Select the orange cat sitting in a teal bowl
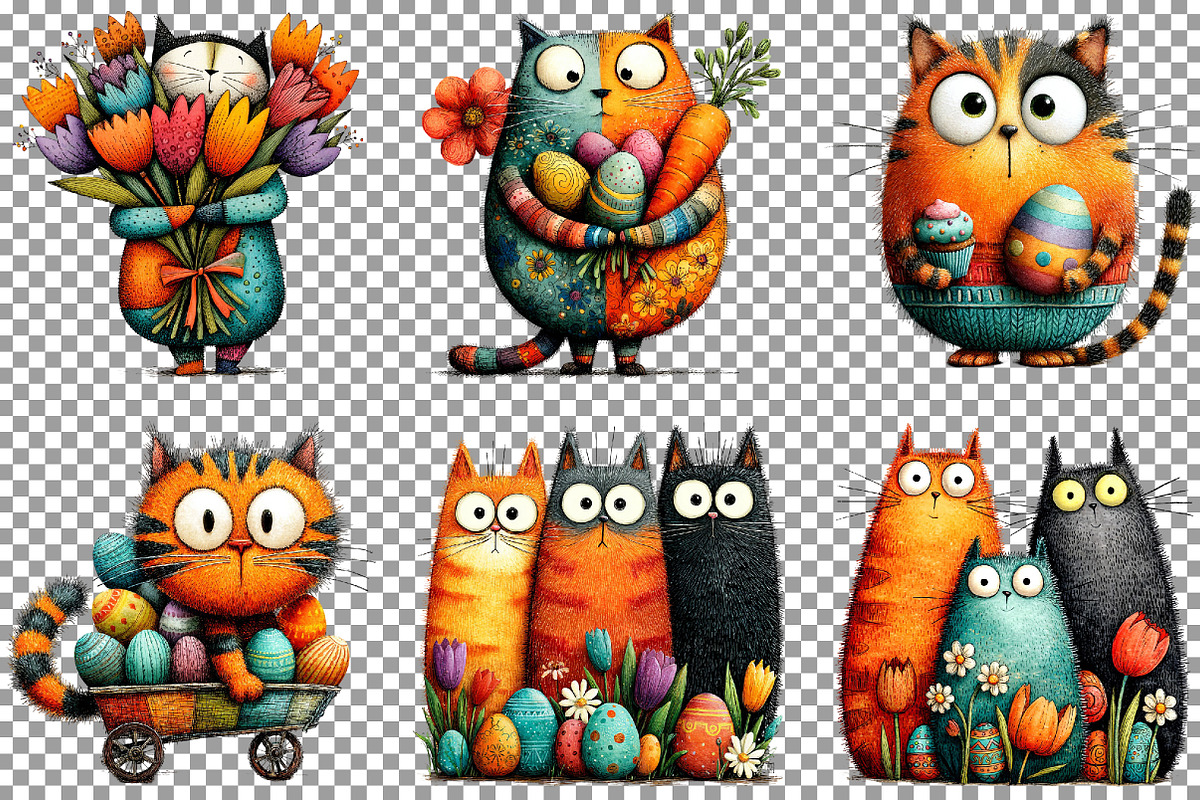 1015,192
